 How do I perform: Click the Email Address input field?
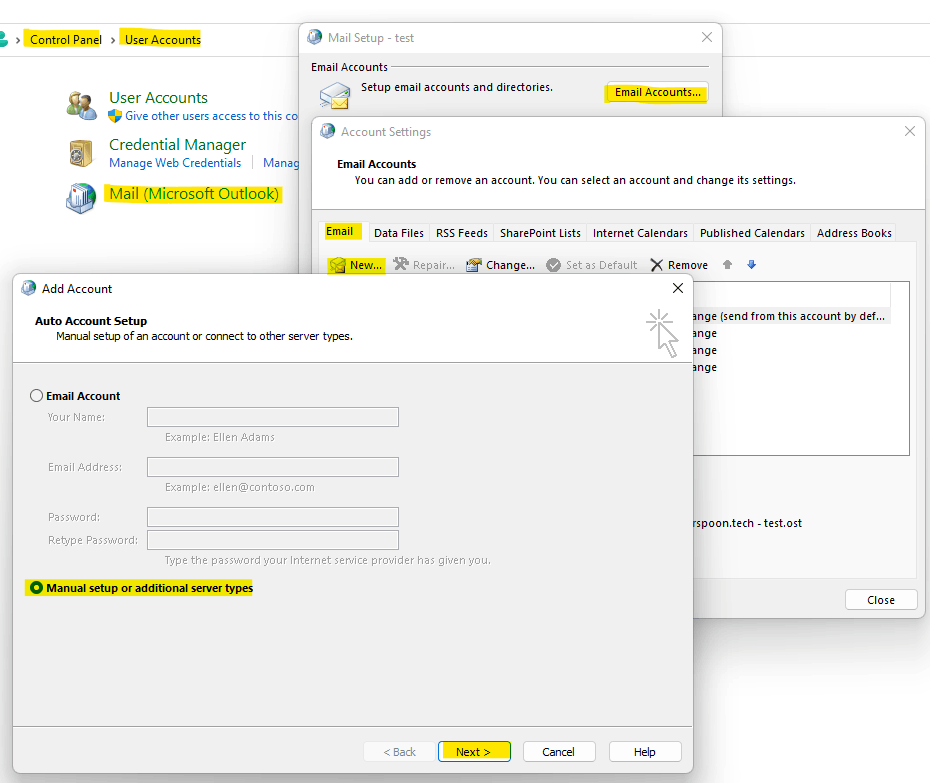(273, 467)
